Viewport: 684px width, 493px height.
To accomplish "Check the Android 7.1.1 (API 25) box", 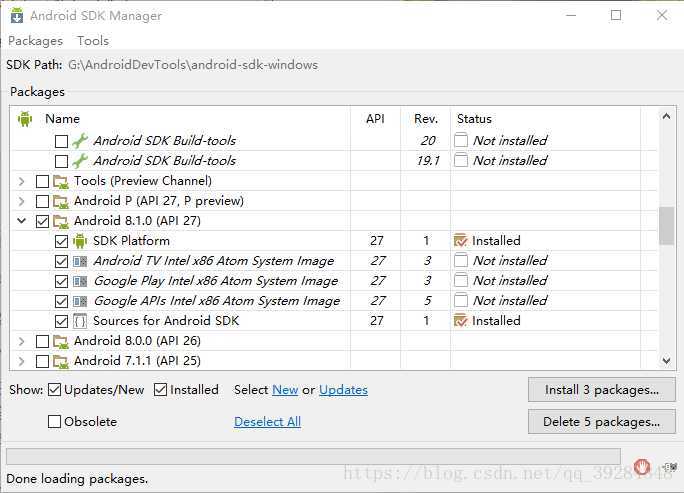I will pos(42,362).
